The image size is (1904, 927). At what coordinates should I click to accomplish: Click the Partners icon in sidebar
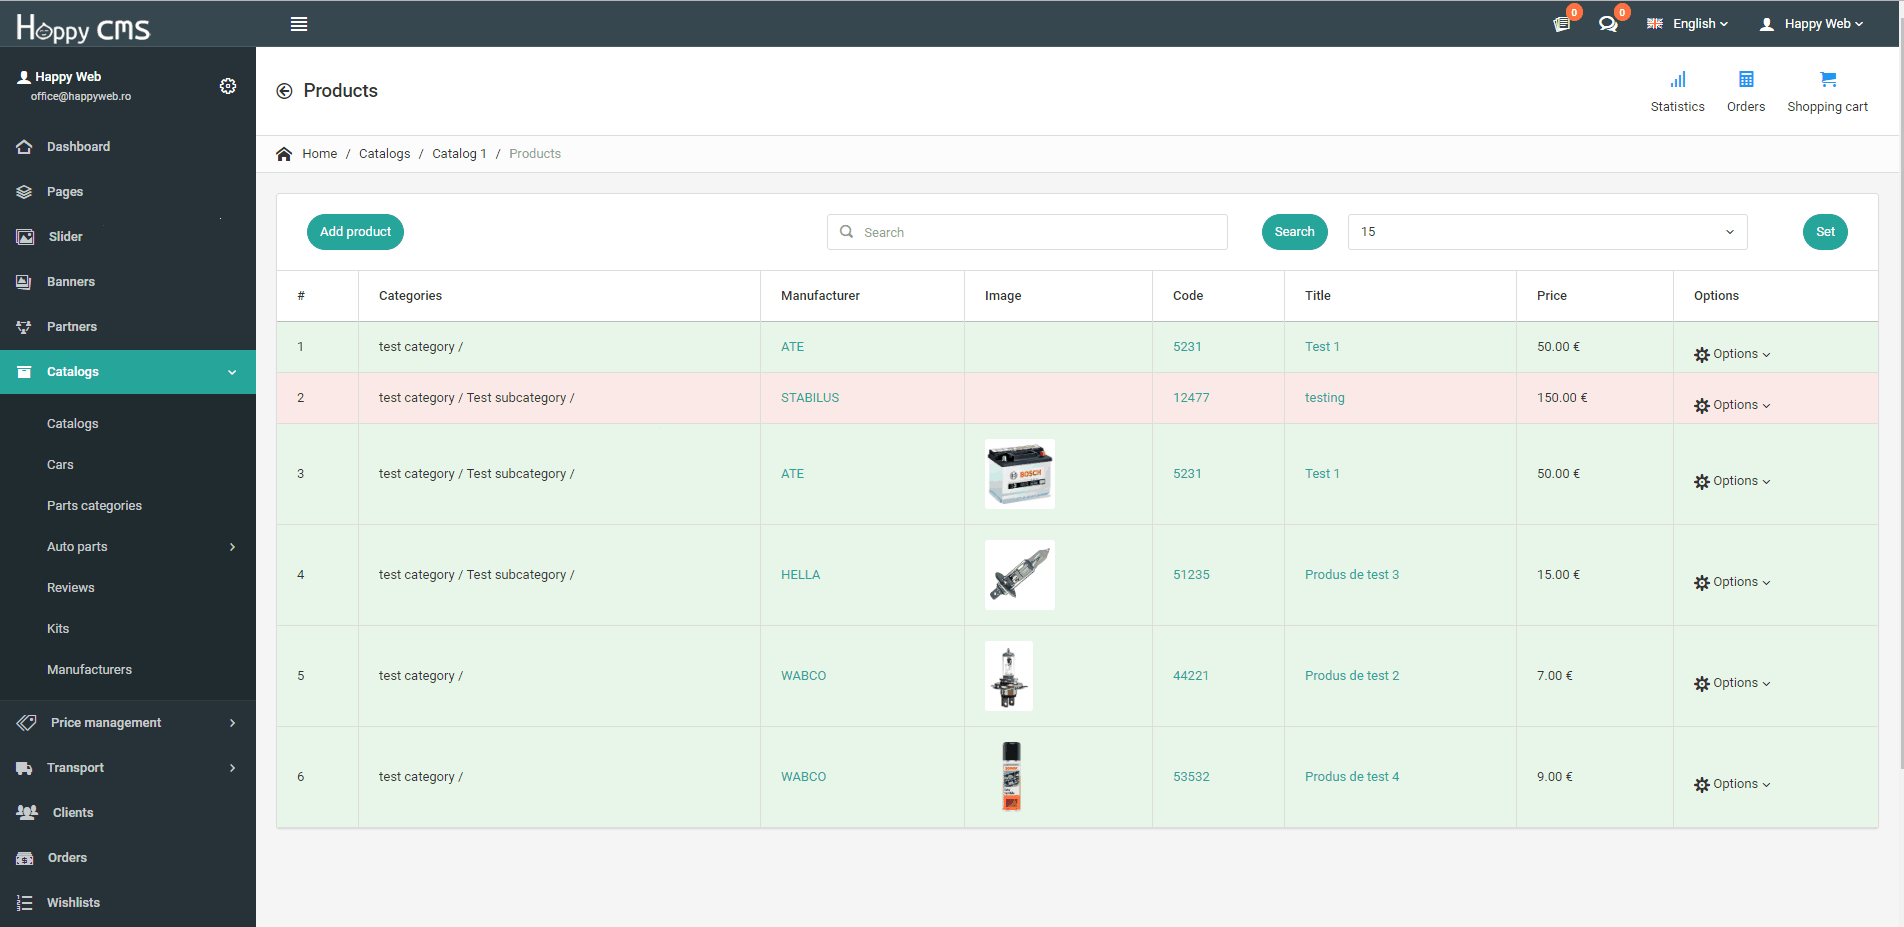click(x=24, y=327)
